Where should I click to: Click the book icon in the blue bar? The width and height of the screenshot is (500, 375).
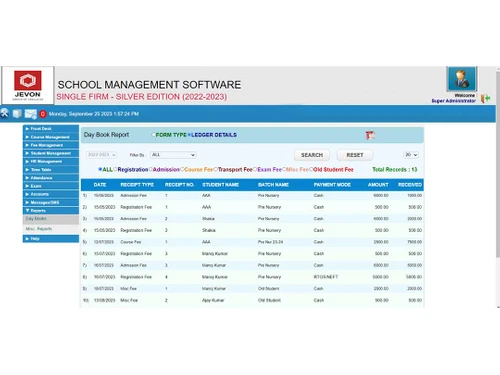(x=17, y=114)
